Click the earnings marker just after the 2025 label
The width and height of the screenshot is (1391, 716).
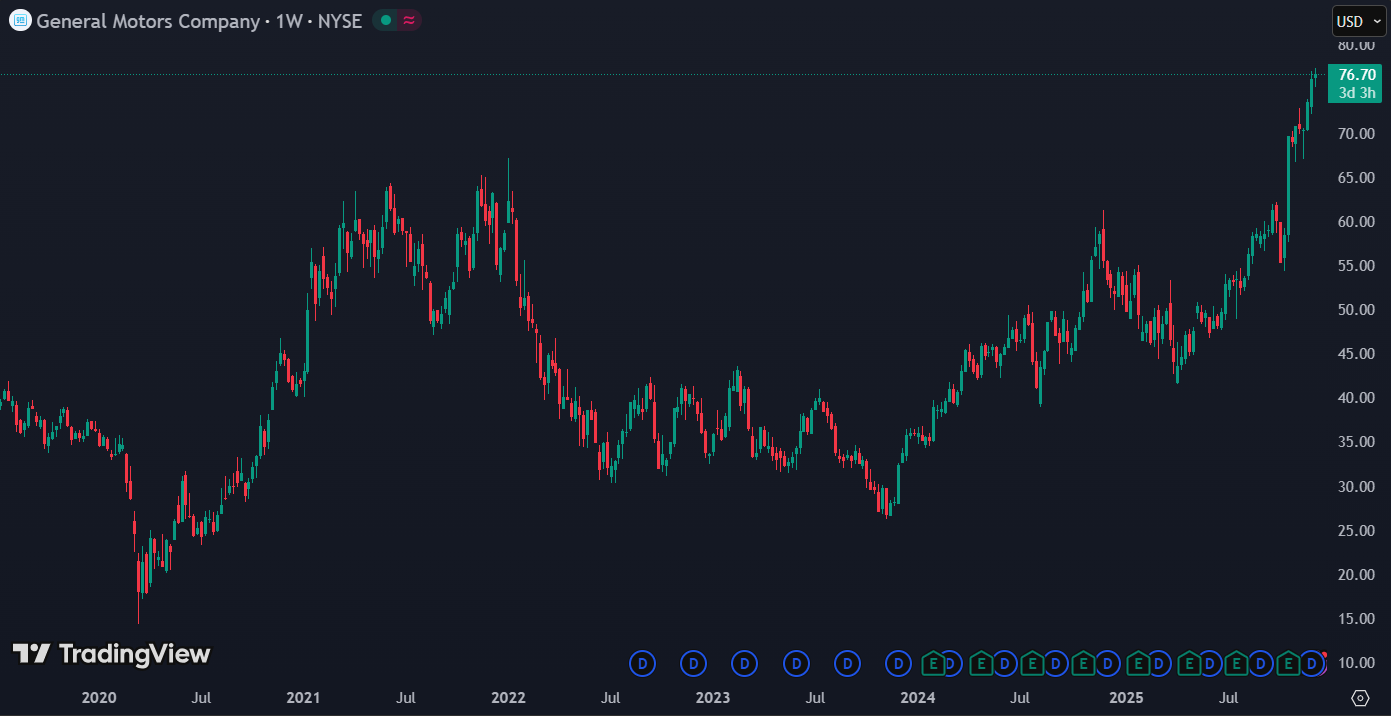[1138, 662]
